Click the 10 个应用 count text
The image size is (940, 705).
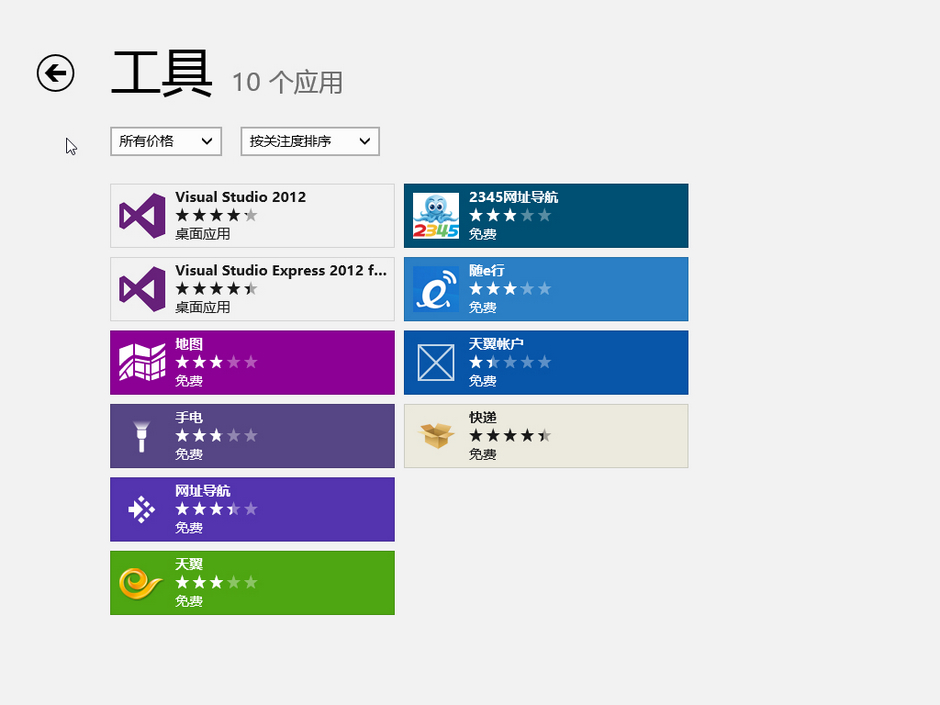pos(287,83)
